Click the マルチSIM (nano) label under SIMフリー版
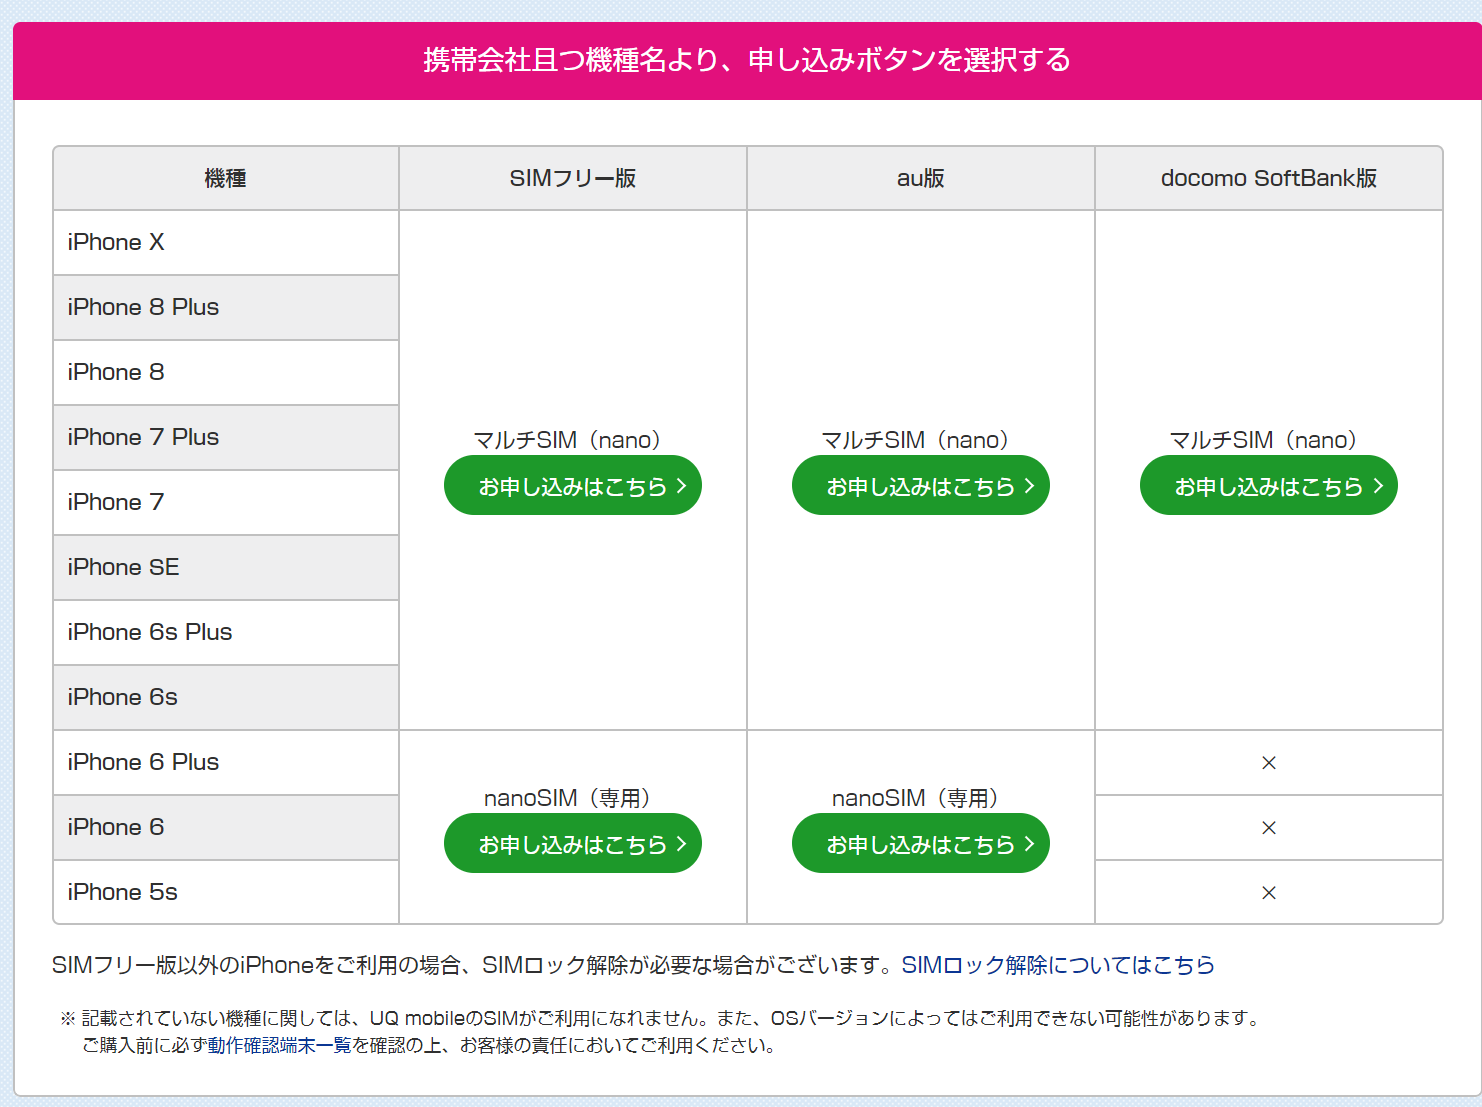Screen dimensions: 1482x1107 pyautogui.click(x=567, y=440)
